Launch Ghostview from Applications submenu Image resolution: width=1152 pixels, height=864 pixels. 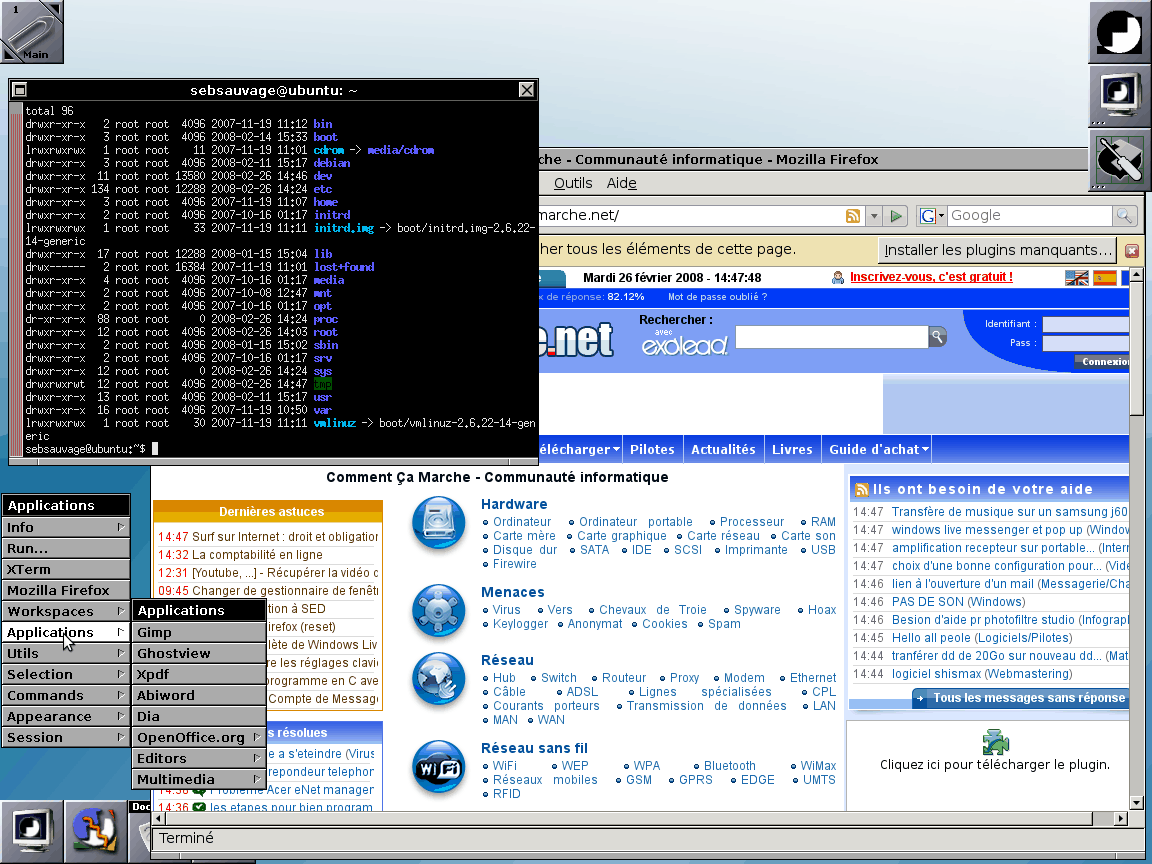pos(198,653)
